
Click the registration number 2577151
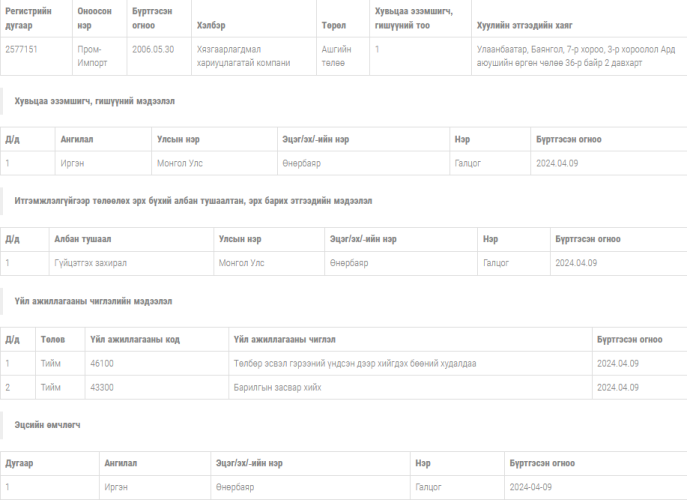point(22,48)
